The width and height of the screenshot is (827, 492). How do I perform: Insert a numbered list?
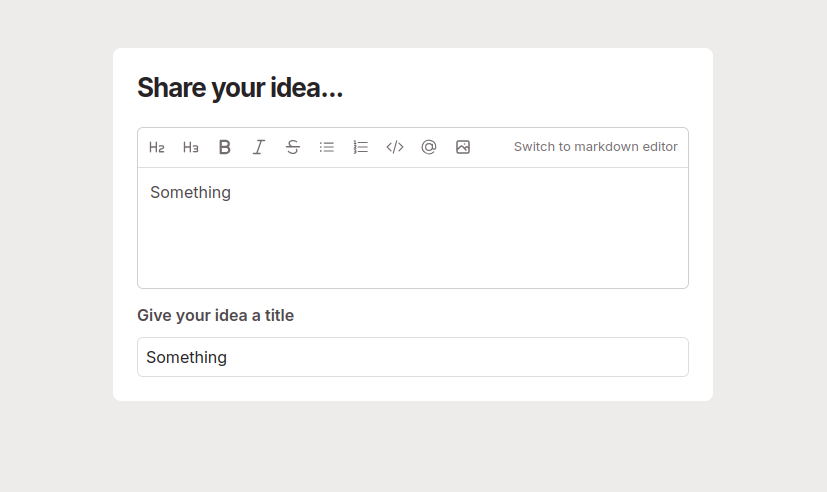click(x=361, y=147)
